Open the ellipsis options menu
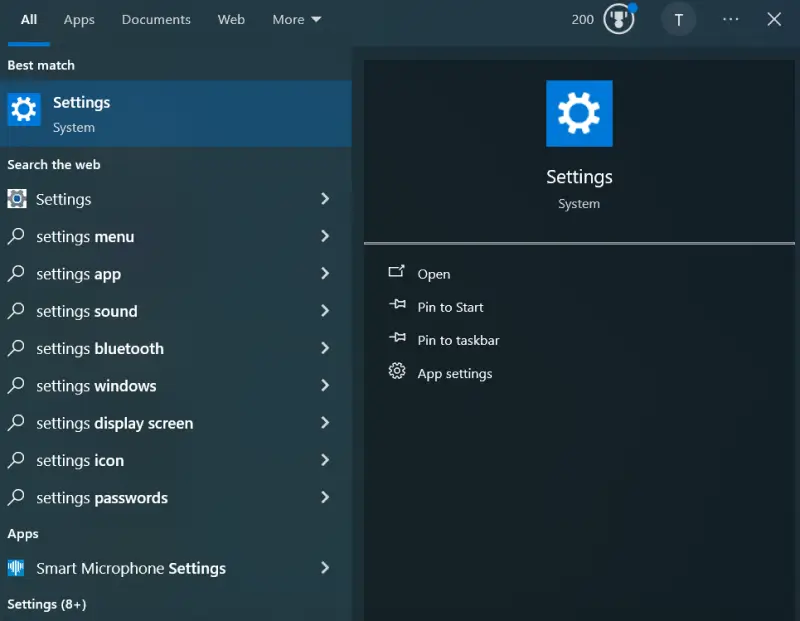Screen dimensions: 800x621 (730, 19)
